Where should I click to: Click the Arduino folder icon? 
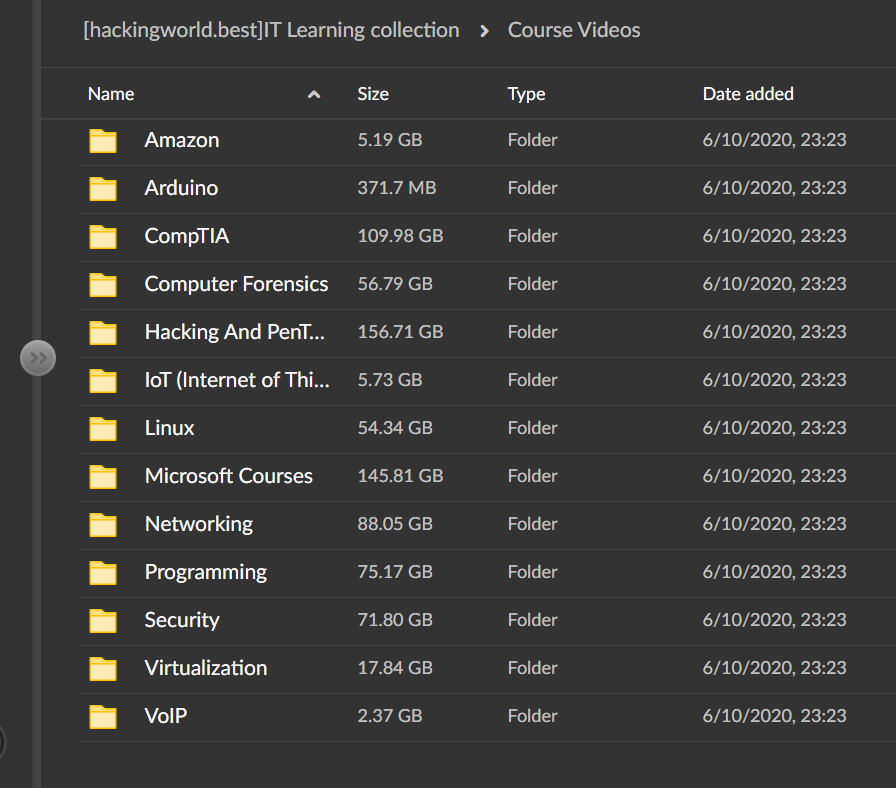tap(103, 189)
